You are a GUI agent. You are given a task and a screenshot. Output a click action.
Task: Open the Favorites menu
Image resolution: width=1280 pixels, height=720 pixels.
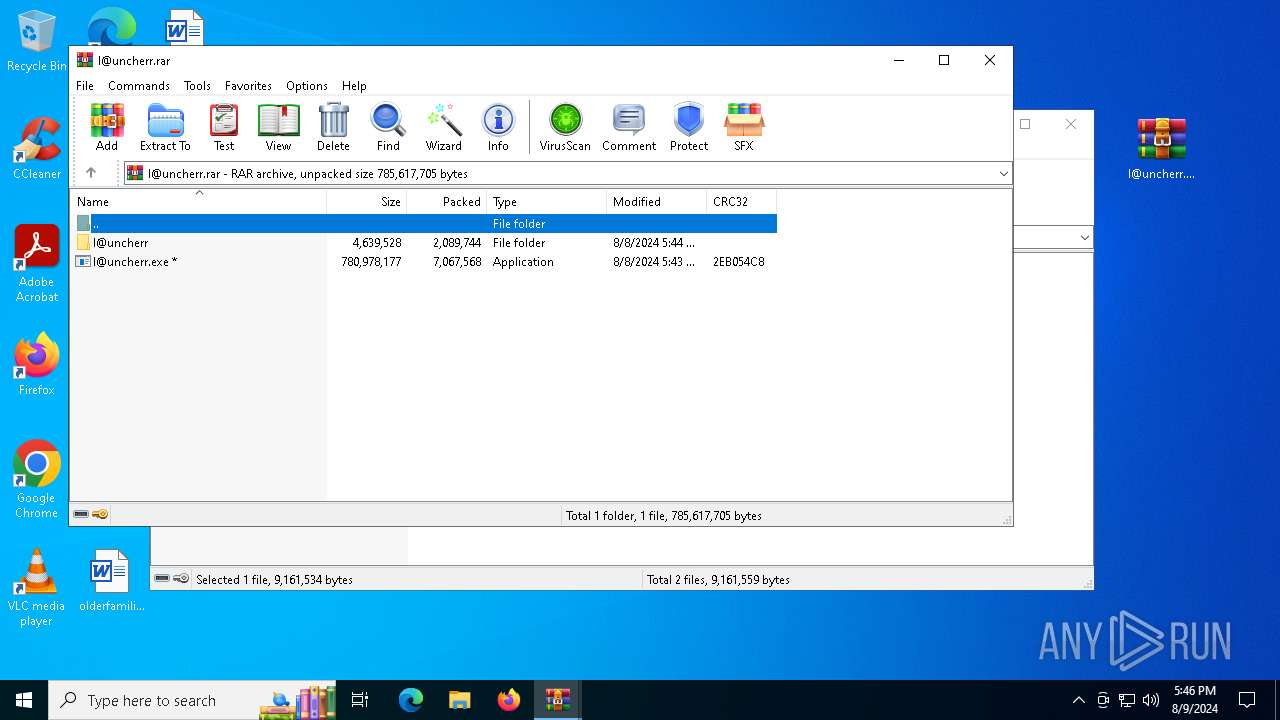(x=248, y=86)
